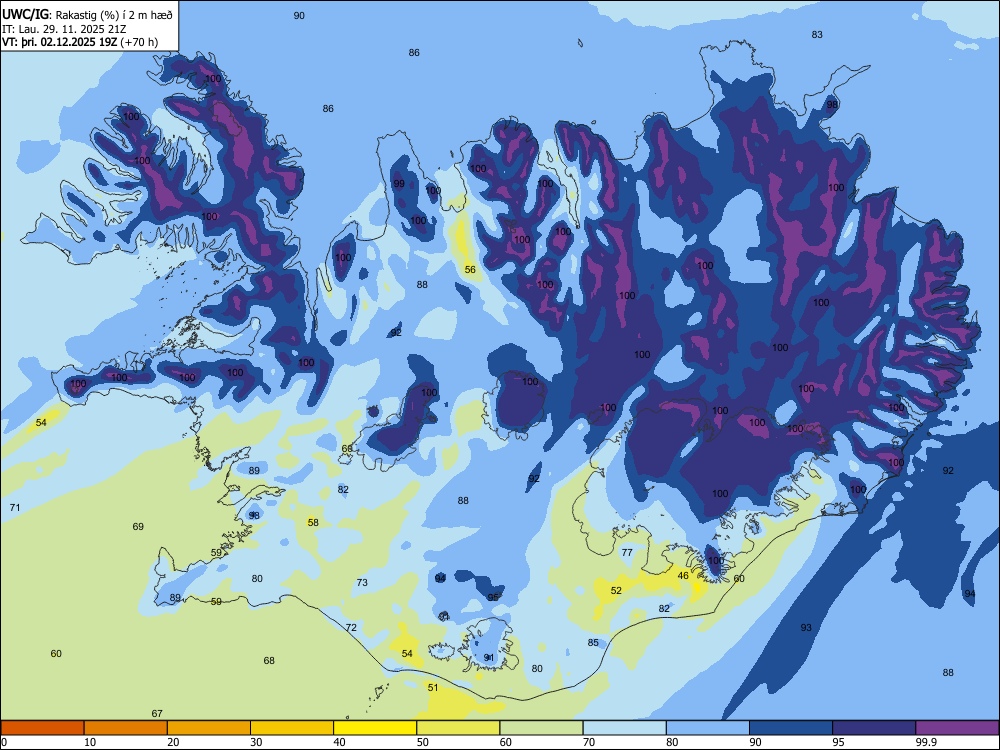This screenshot has height=750, width=1000.
Task: Select the purple legend swatch above 99.9
Action: coord(957,728)
